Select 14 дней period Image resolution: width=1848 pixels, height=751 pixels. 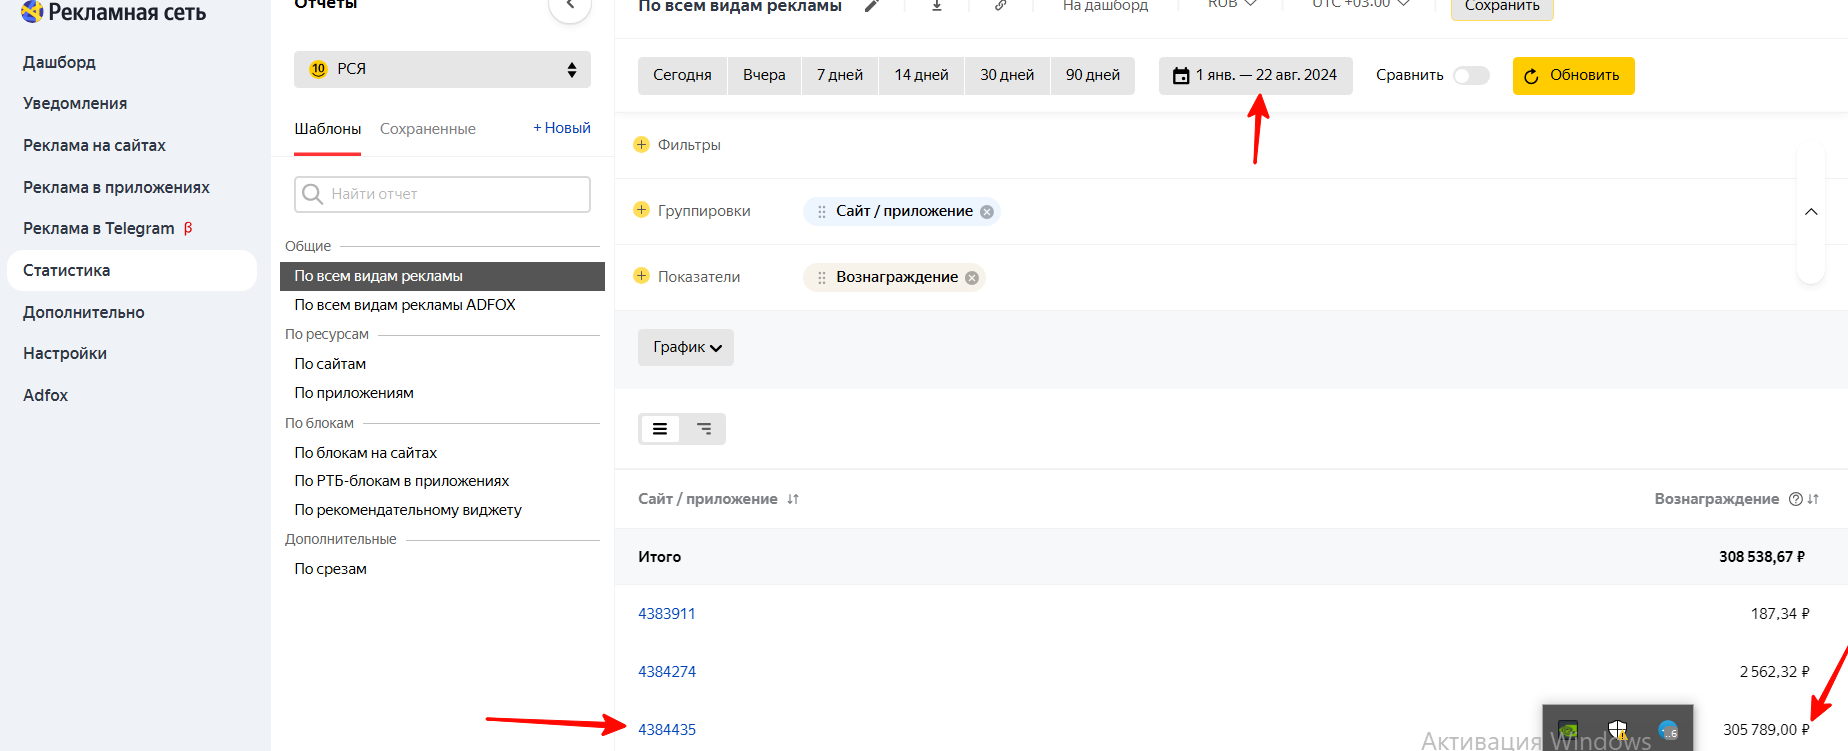[x=921, y=76]
